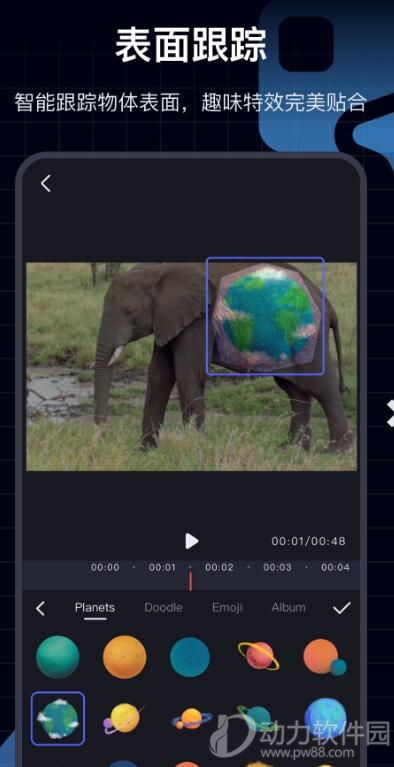Select the red ringed planet sticker
The image size is (394, 767).
coord(259,656)
